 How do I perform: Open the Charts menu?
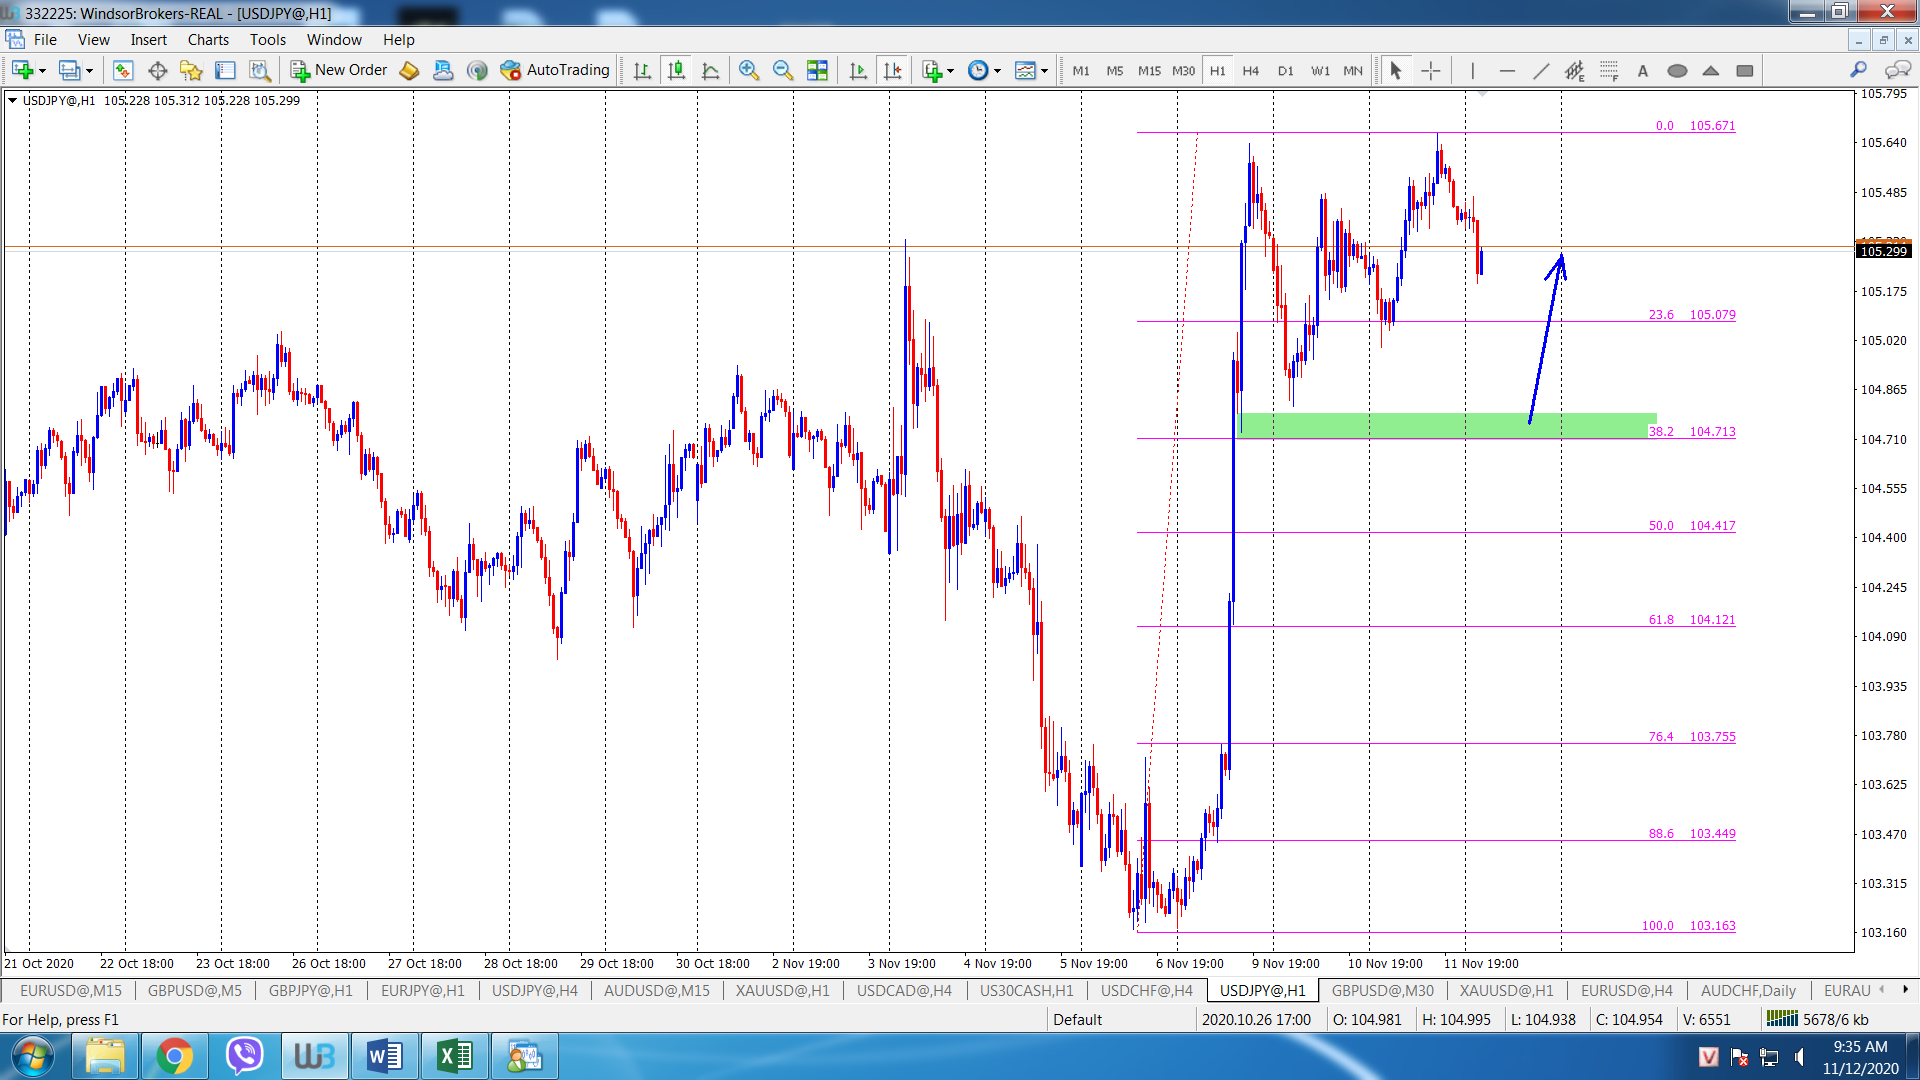(208, 40)
